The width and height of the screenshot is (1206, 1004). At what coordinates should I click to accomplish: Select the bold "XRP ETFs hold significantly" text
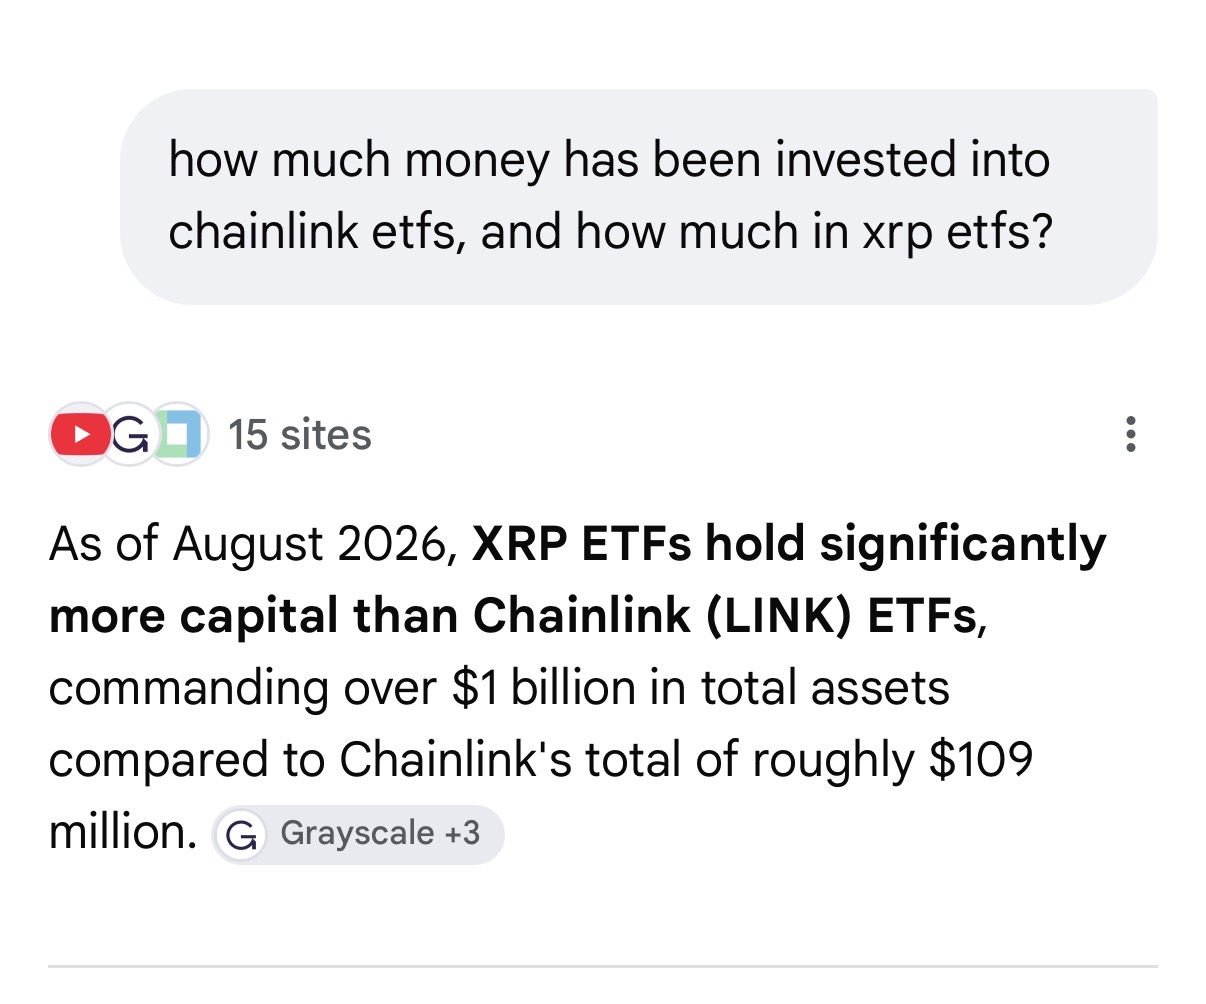pos(789,545)
